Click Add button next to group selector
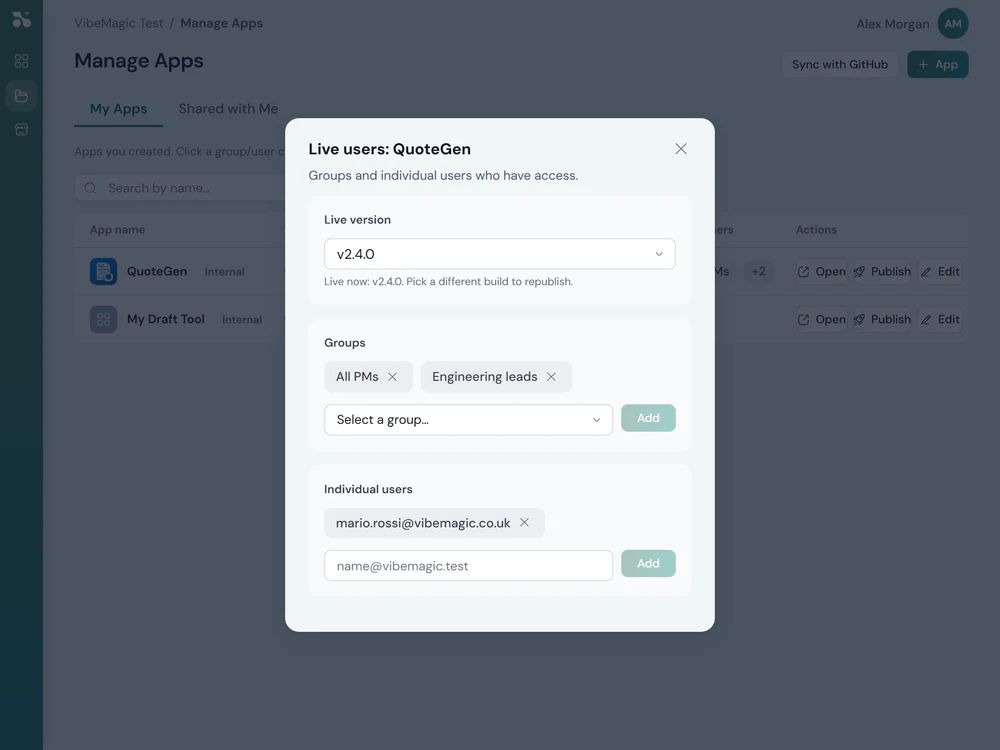This screenshot has height=750, width=1000. click(x=648, y=418)
